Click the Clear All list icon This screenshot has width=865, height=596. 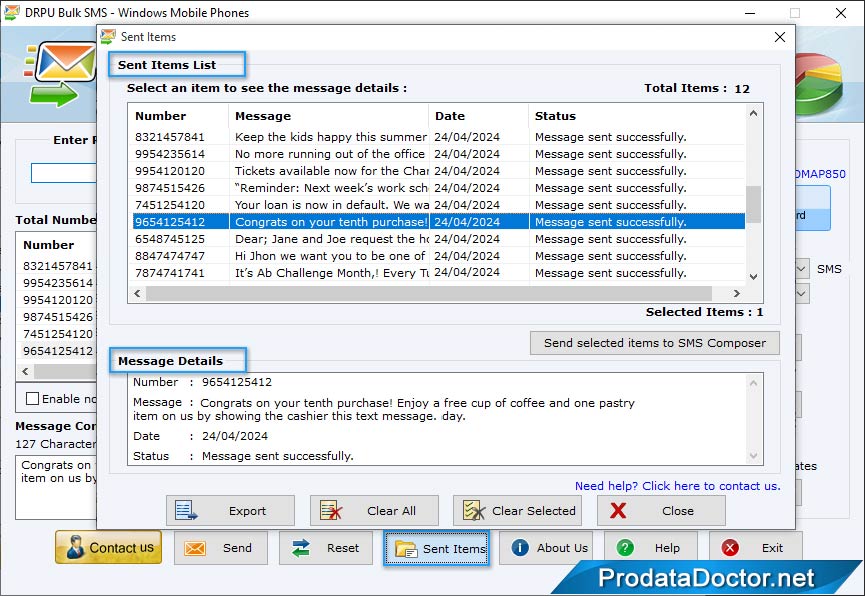331,510
